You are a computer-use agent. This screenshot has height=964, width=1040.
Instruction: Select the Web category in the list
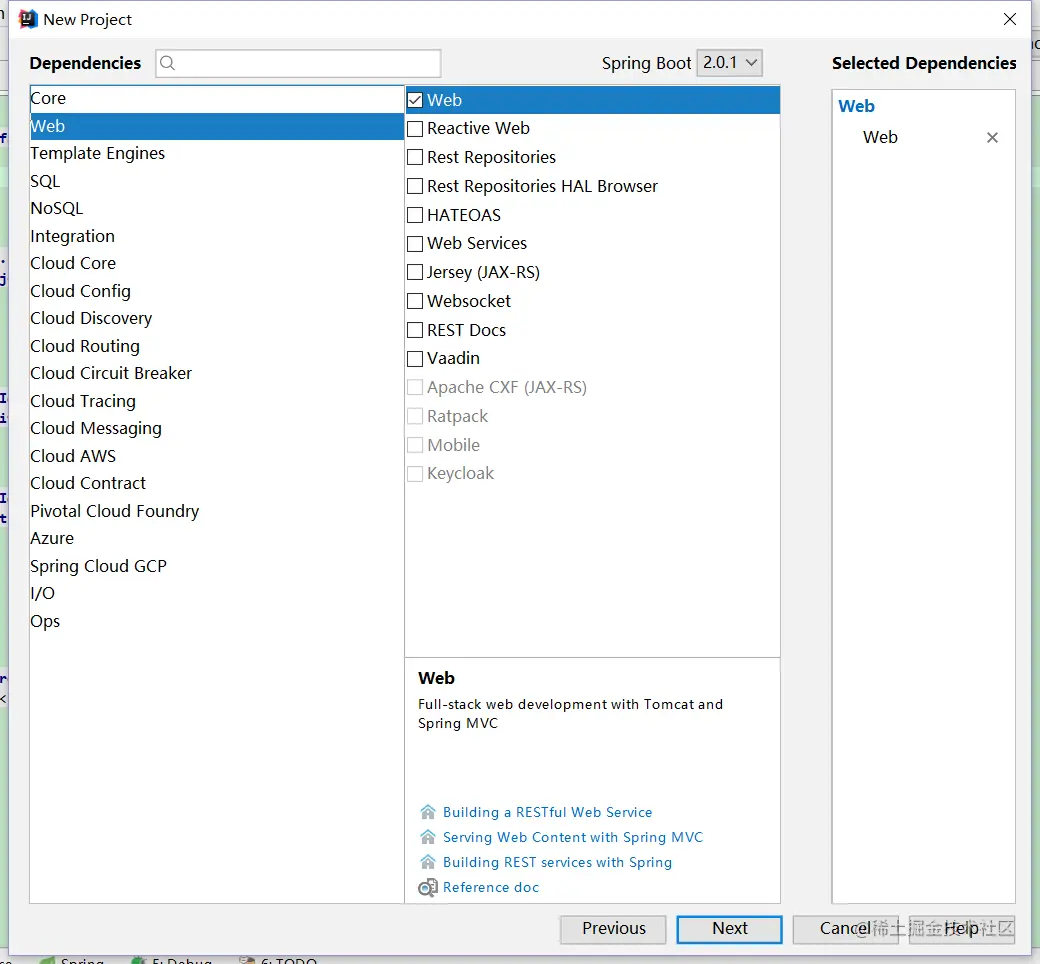tap(217, 126)
